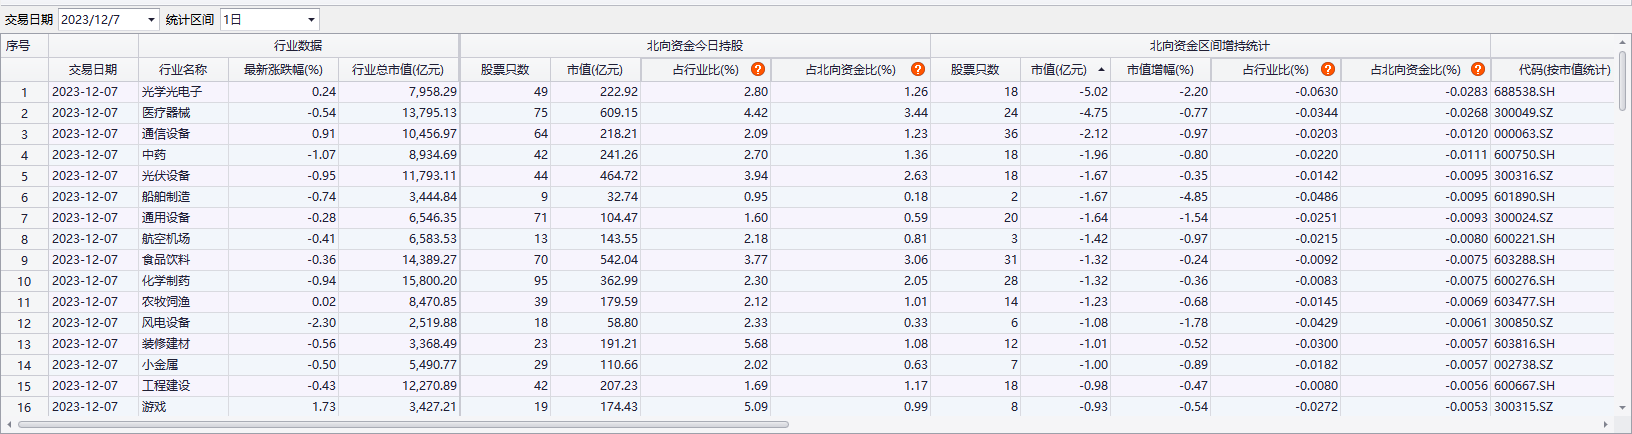Click the horizontal scrollbar thumb
Screen dimensions: 1632x434
[x=400, y=424]
